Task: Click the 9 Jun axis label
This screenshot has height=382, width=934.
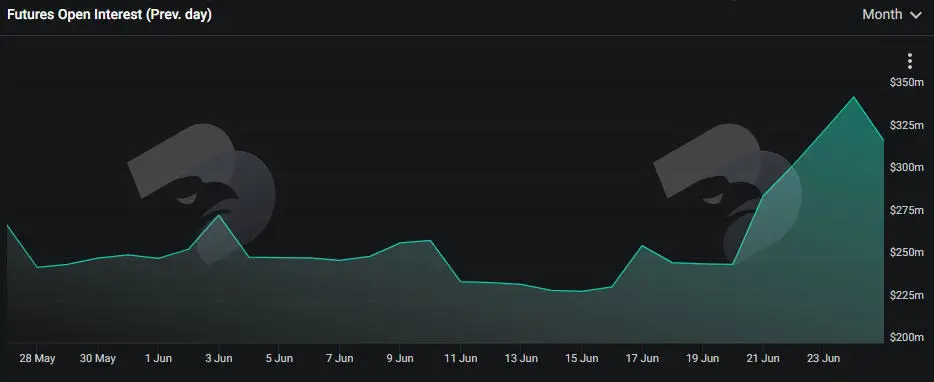Action: click(400, 358)
